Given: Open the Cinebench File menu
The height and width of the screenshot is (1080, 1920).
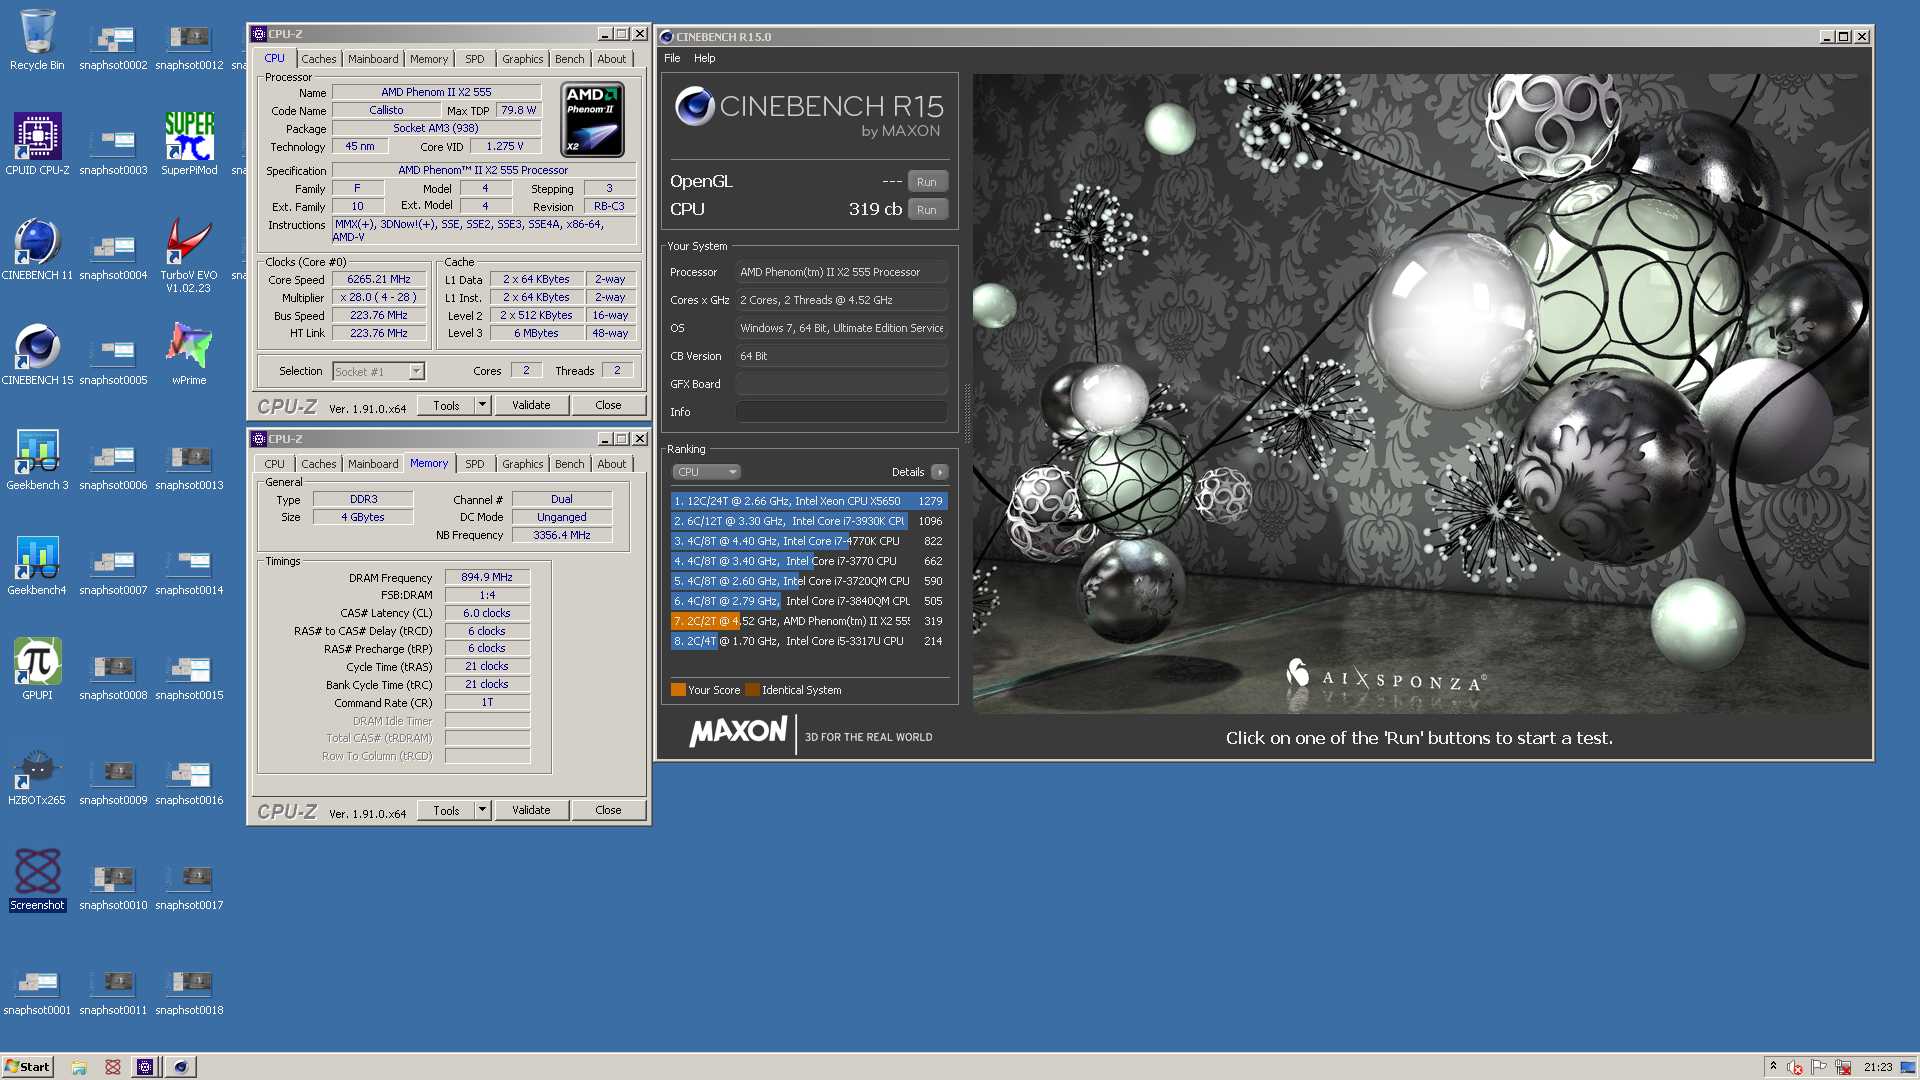Looking at the screenshot, I should click(x=672, y=58).
